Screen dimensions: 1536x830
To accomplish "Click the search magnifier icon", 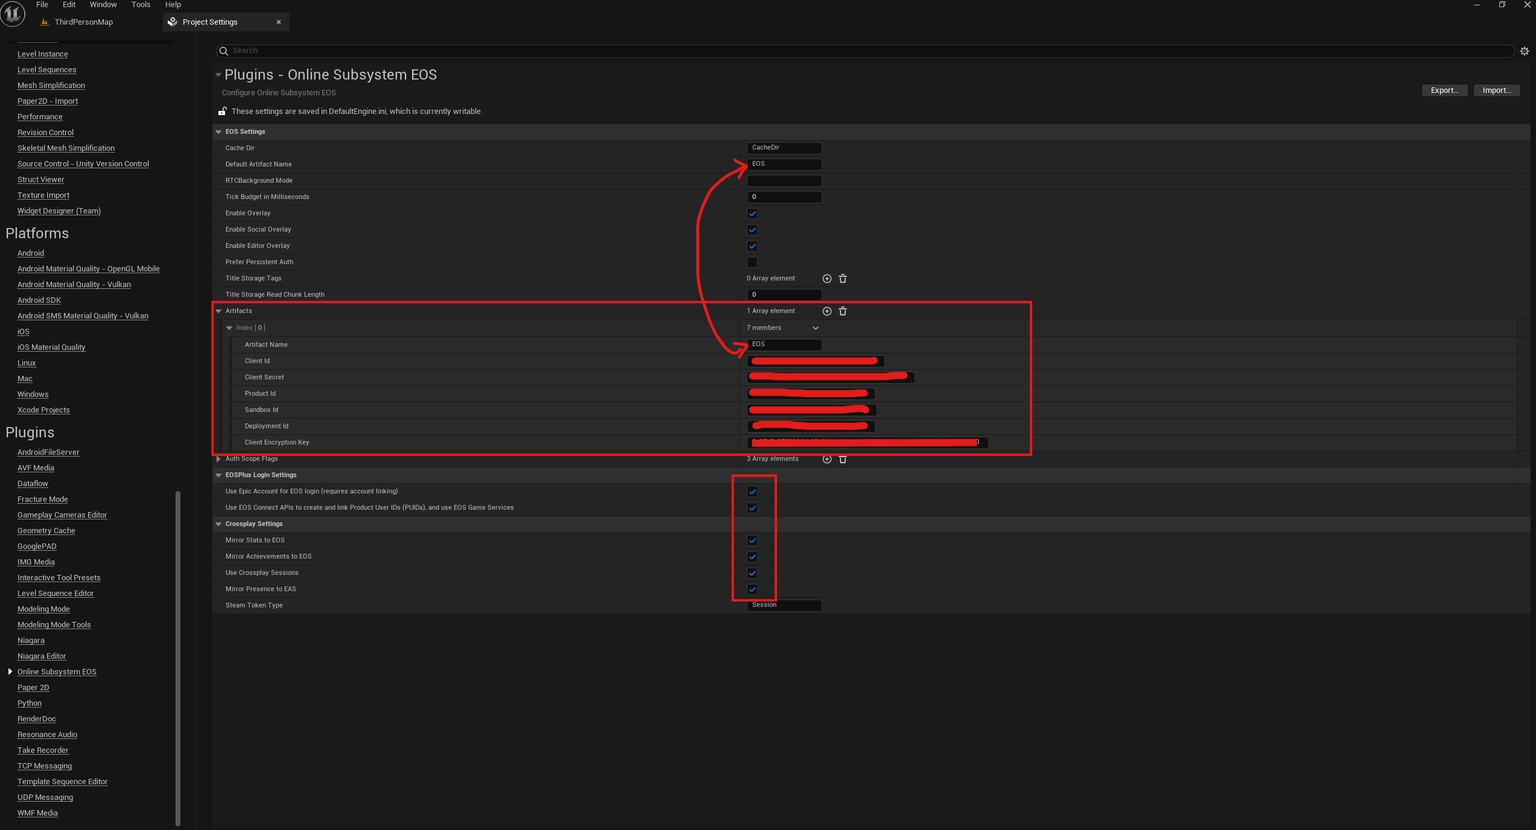I will point(224,50).
